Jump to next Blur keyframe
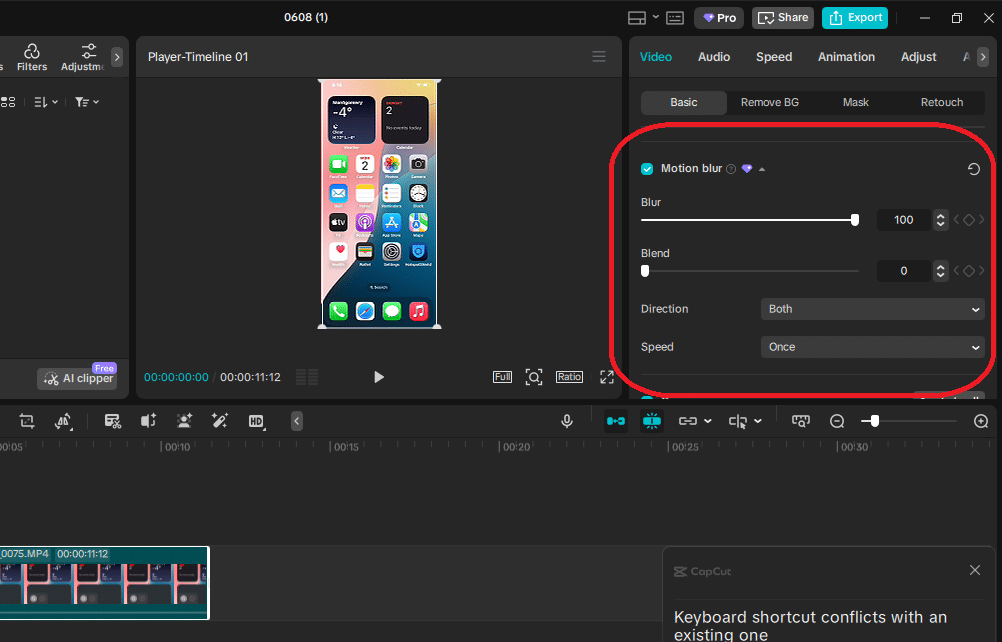The height and width of the screenshot is (642, 1002). point(982,220)
